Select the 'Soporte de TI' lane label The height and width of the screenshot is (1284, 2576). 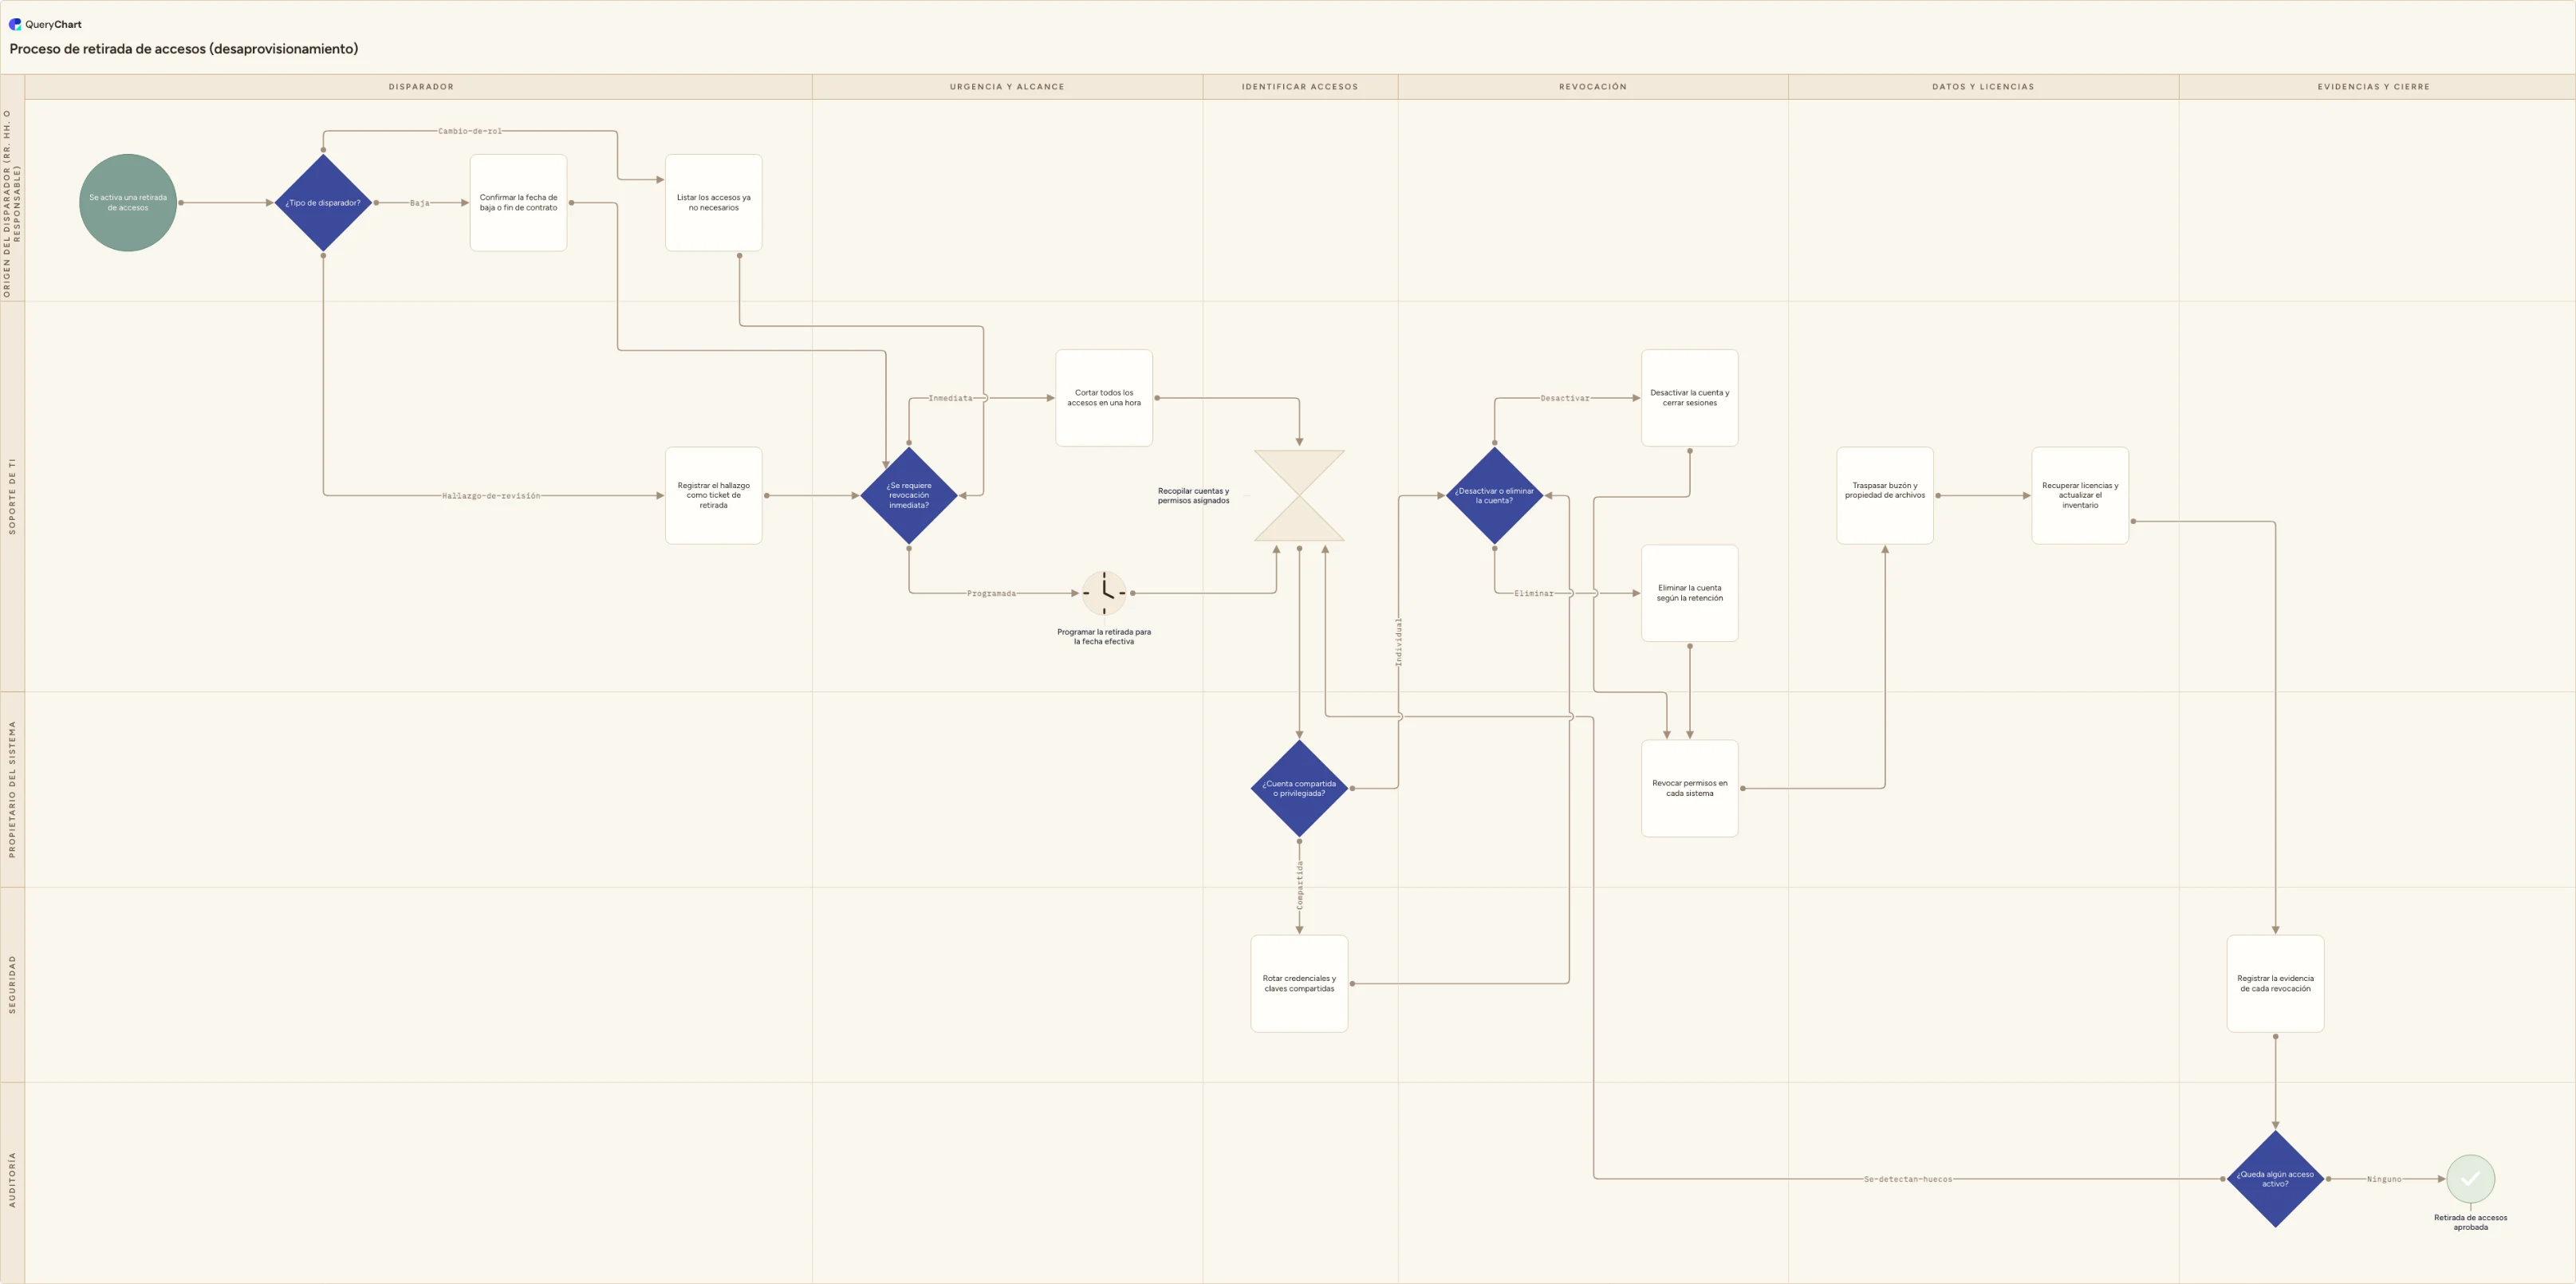12,496
